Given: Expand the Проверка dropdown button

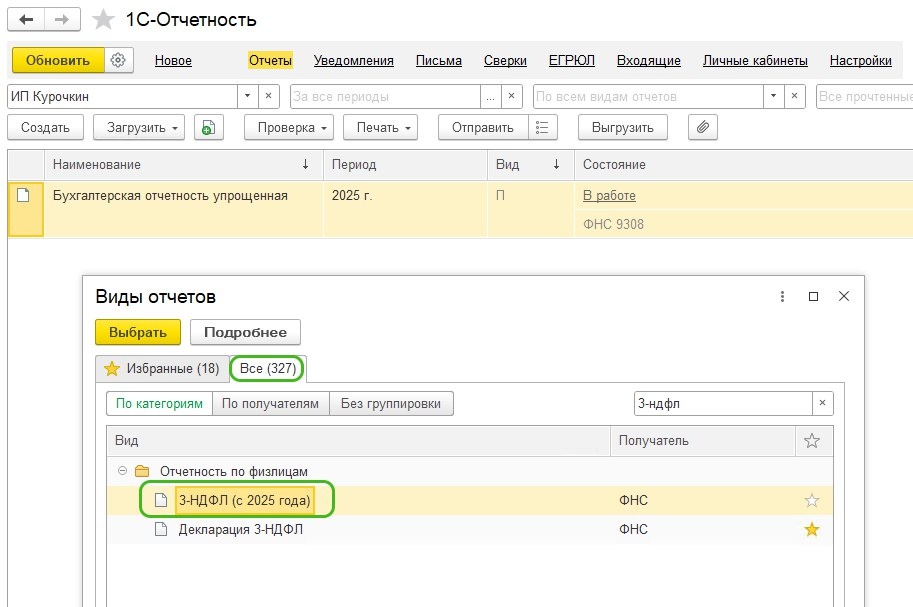Looking at the screenshot, I should click(x=289, y=128).
